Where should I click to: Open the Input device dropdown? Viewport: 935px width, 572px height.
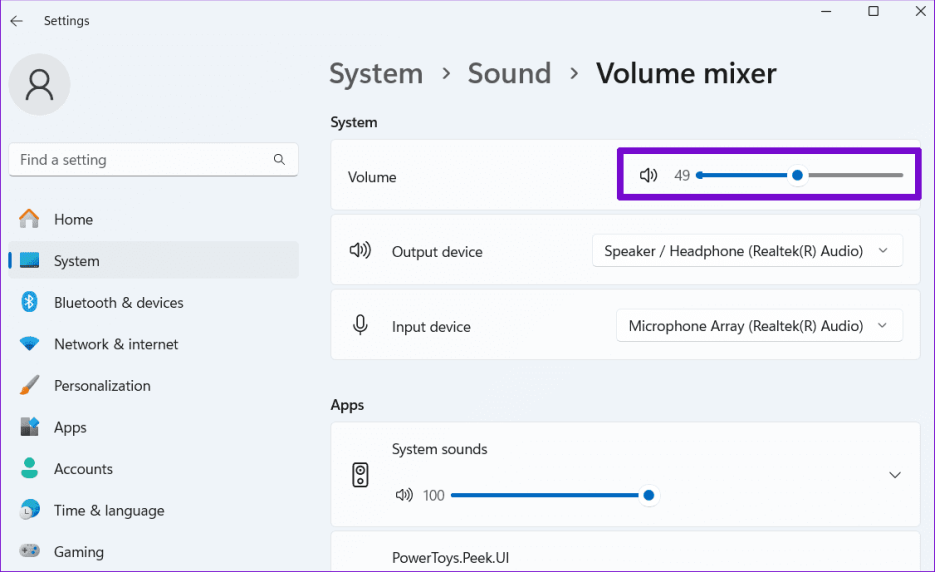pos(759,326)
